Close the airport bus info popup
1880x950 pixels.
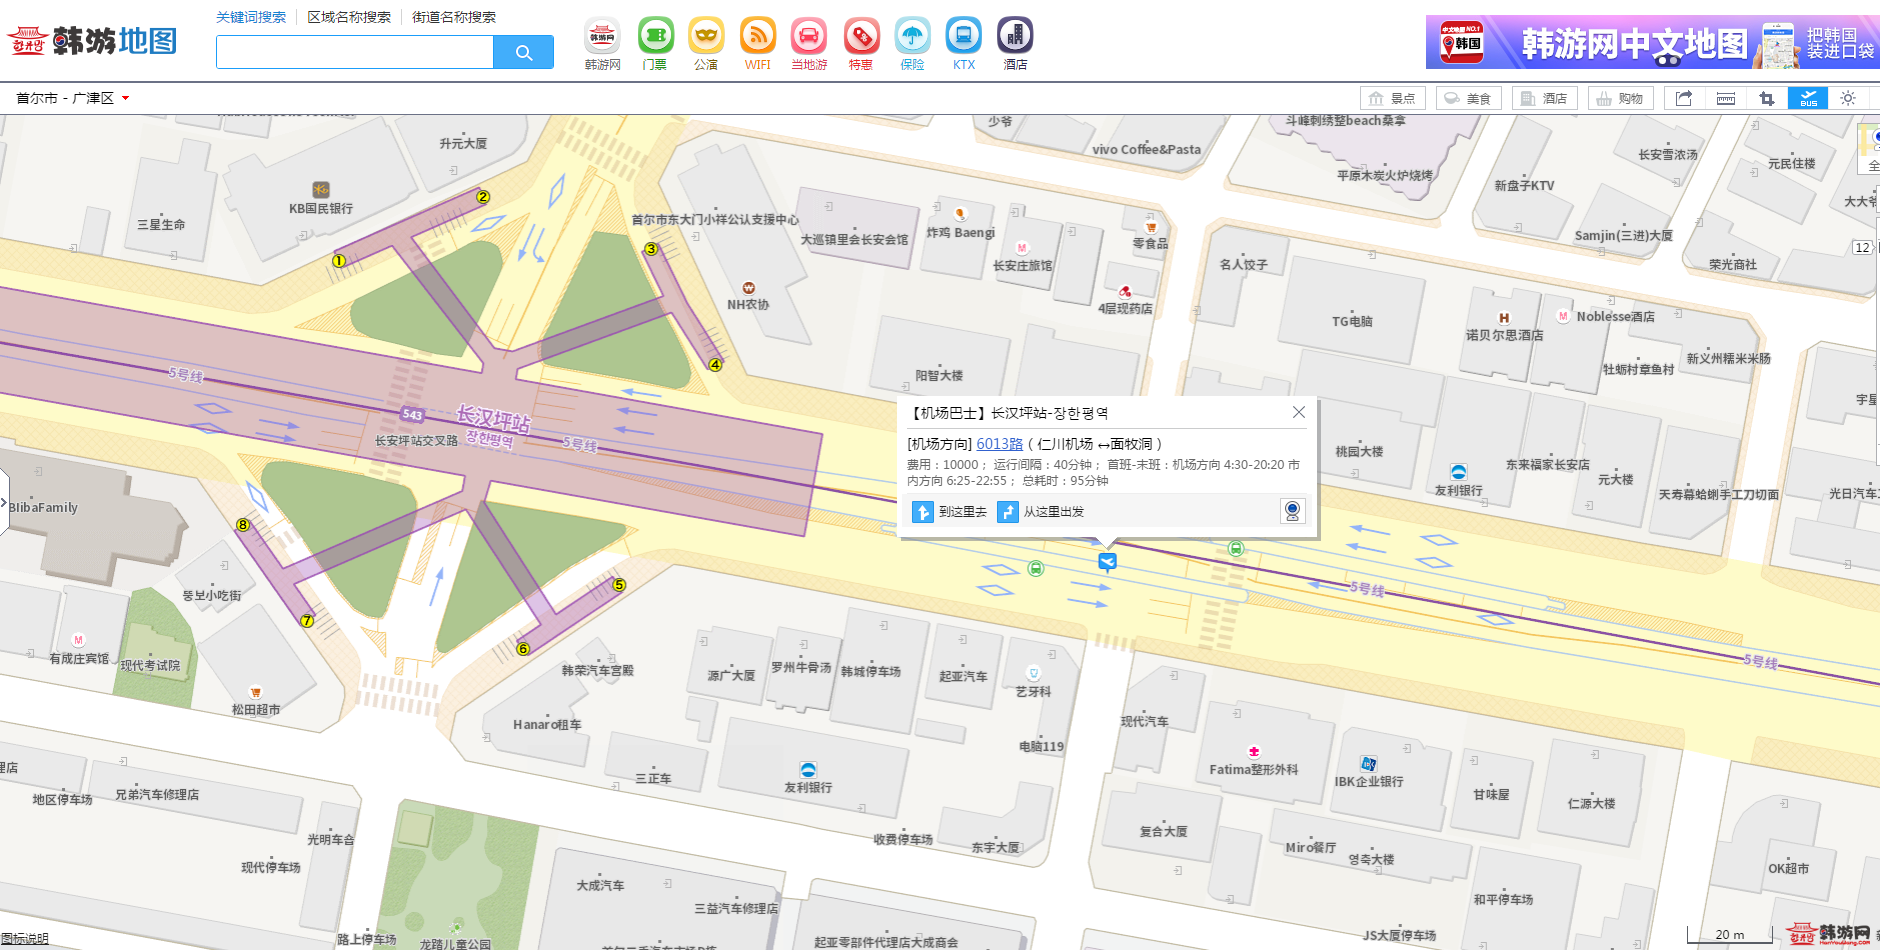coord(1298,412)
